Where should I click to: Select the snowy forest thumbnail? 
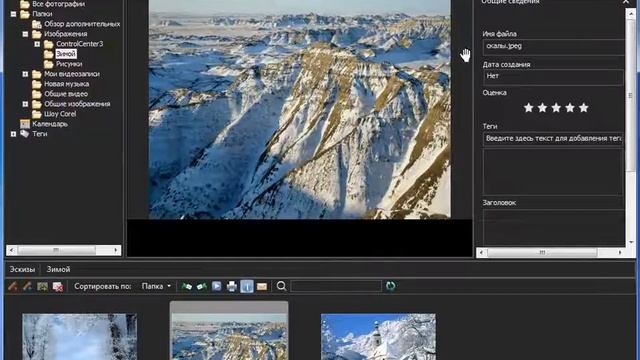click(80, 337)
